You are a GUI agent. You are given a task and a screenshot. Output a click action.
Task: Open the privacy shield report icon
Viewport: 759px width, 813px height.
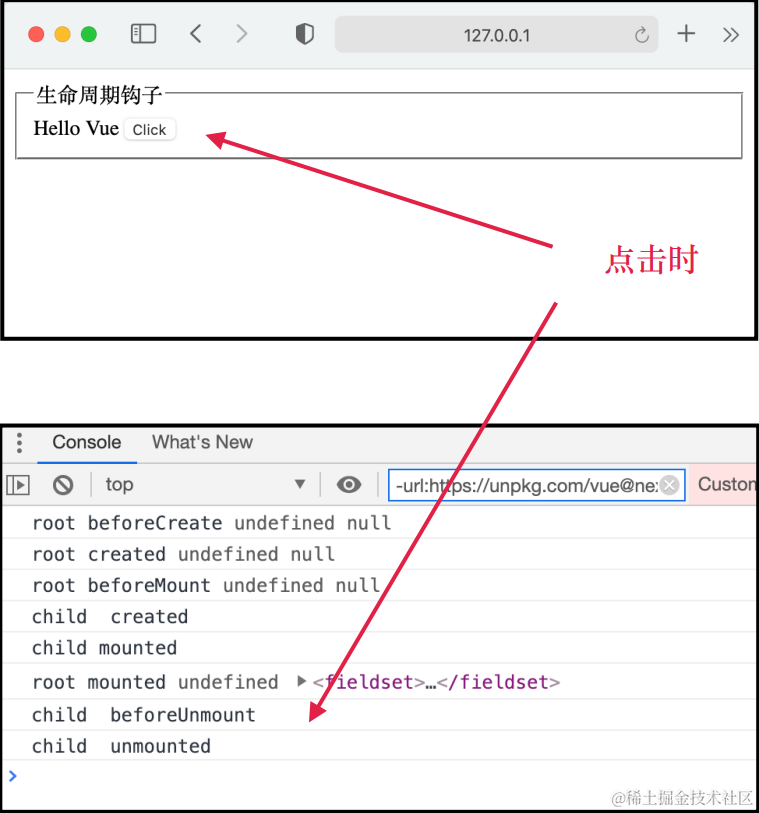click(304, 34)
